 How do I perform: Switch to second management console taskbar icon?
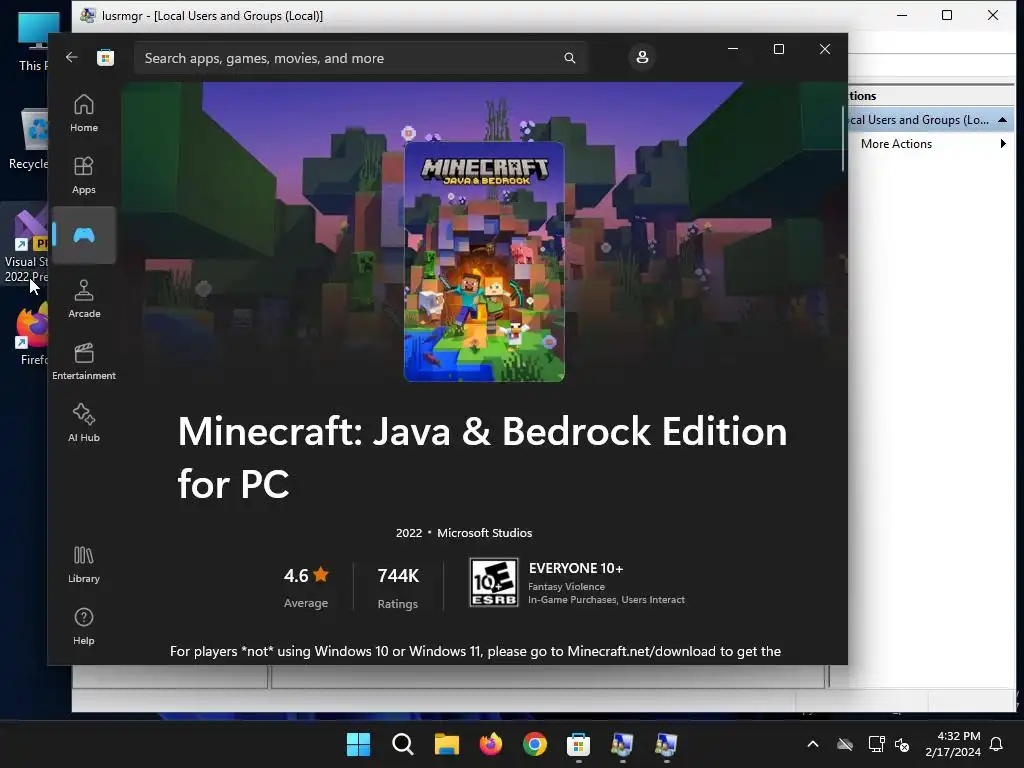(x=666, y=744)
